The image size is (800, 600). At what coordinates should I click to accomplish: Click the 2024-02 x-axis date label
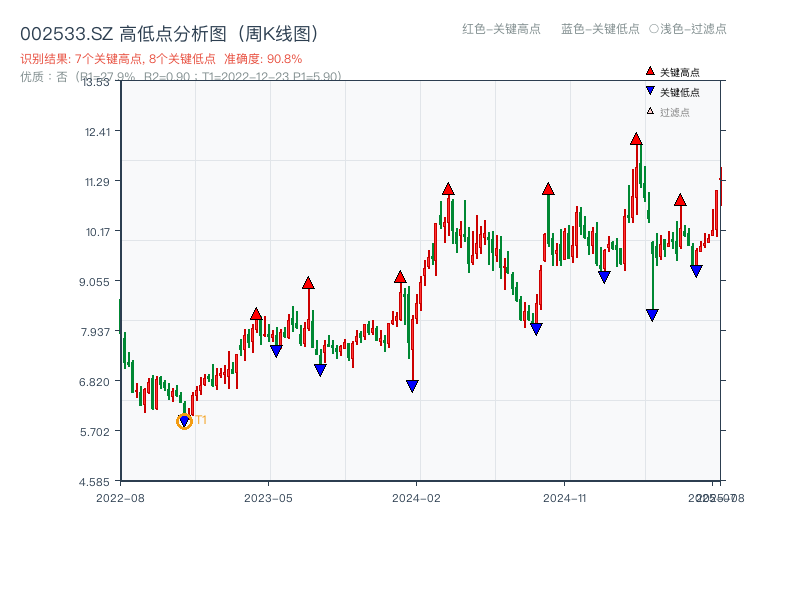coord(416,498)
